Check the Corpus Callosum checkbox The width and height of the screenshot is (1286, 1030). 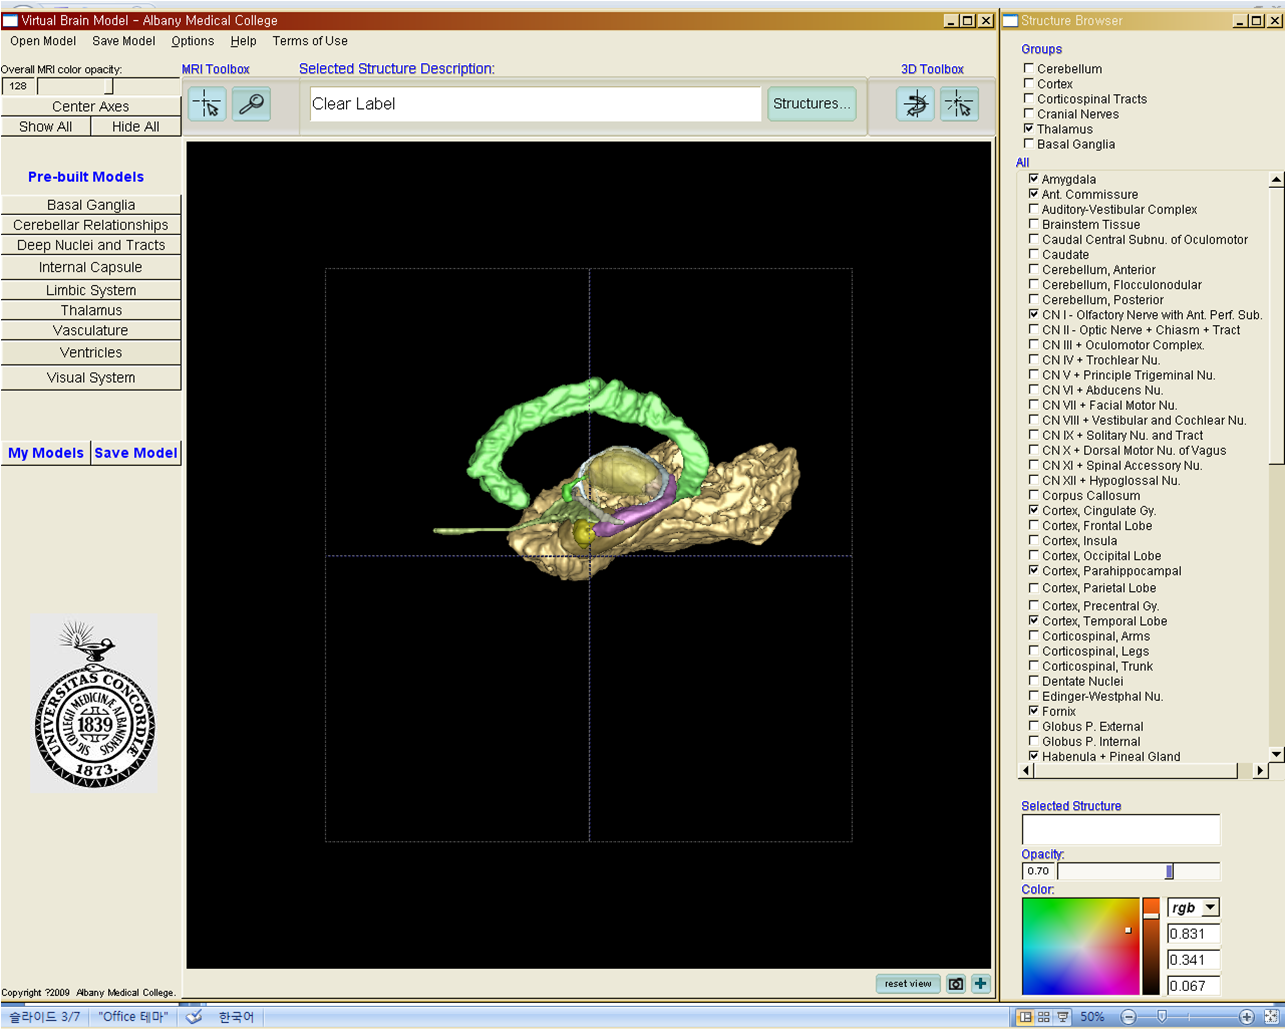1034,495
